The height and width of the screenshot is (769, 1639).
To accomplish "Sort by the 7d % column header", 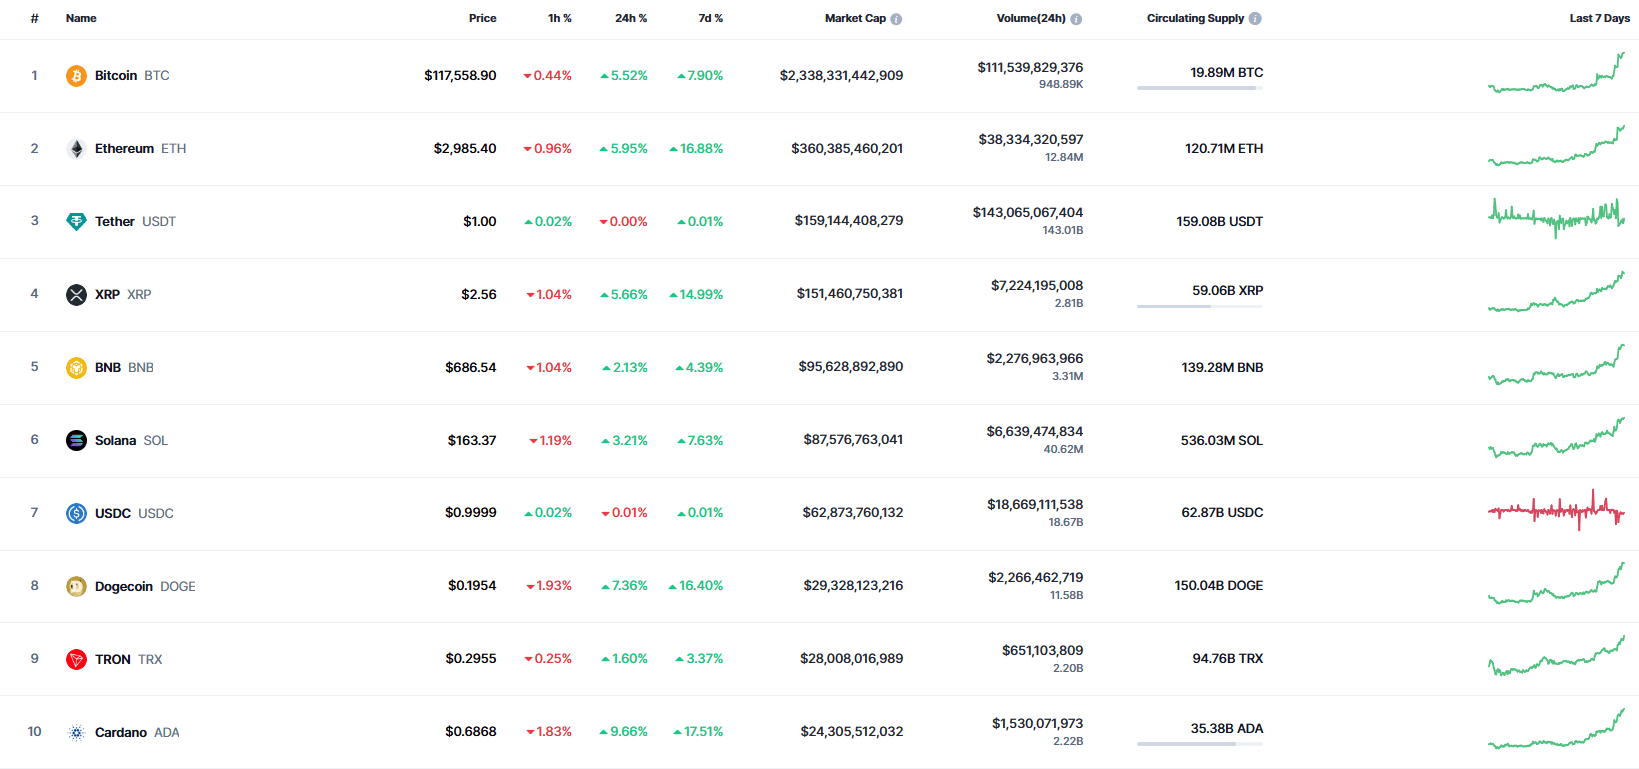I will tap(710, 19).
